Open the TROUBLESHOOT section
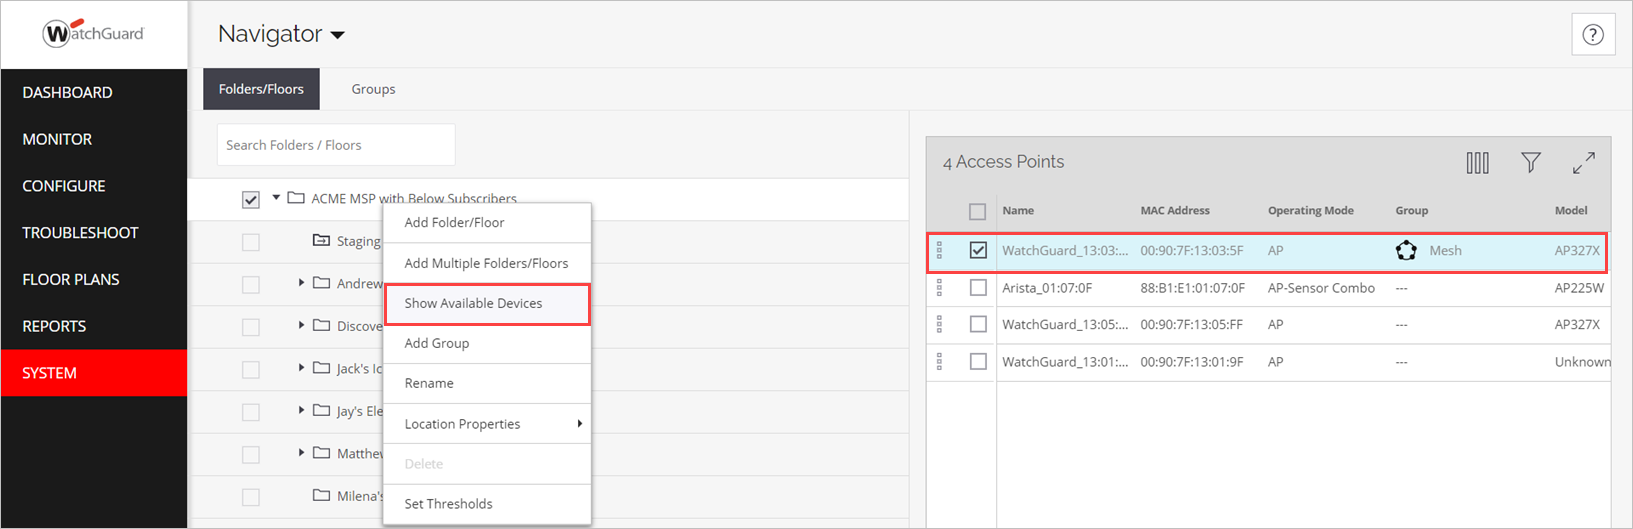Image resolution: width=1633 pixels, height=529 pixels. point(94,232)
